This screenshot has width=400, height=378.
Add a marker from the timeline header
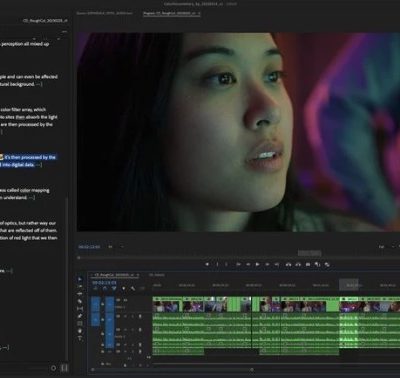tap(124, 288)
